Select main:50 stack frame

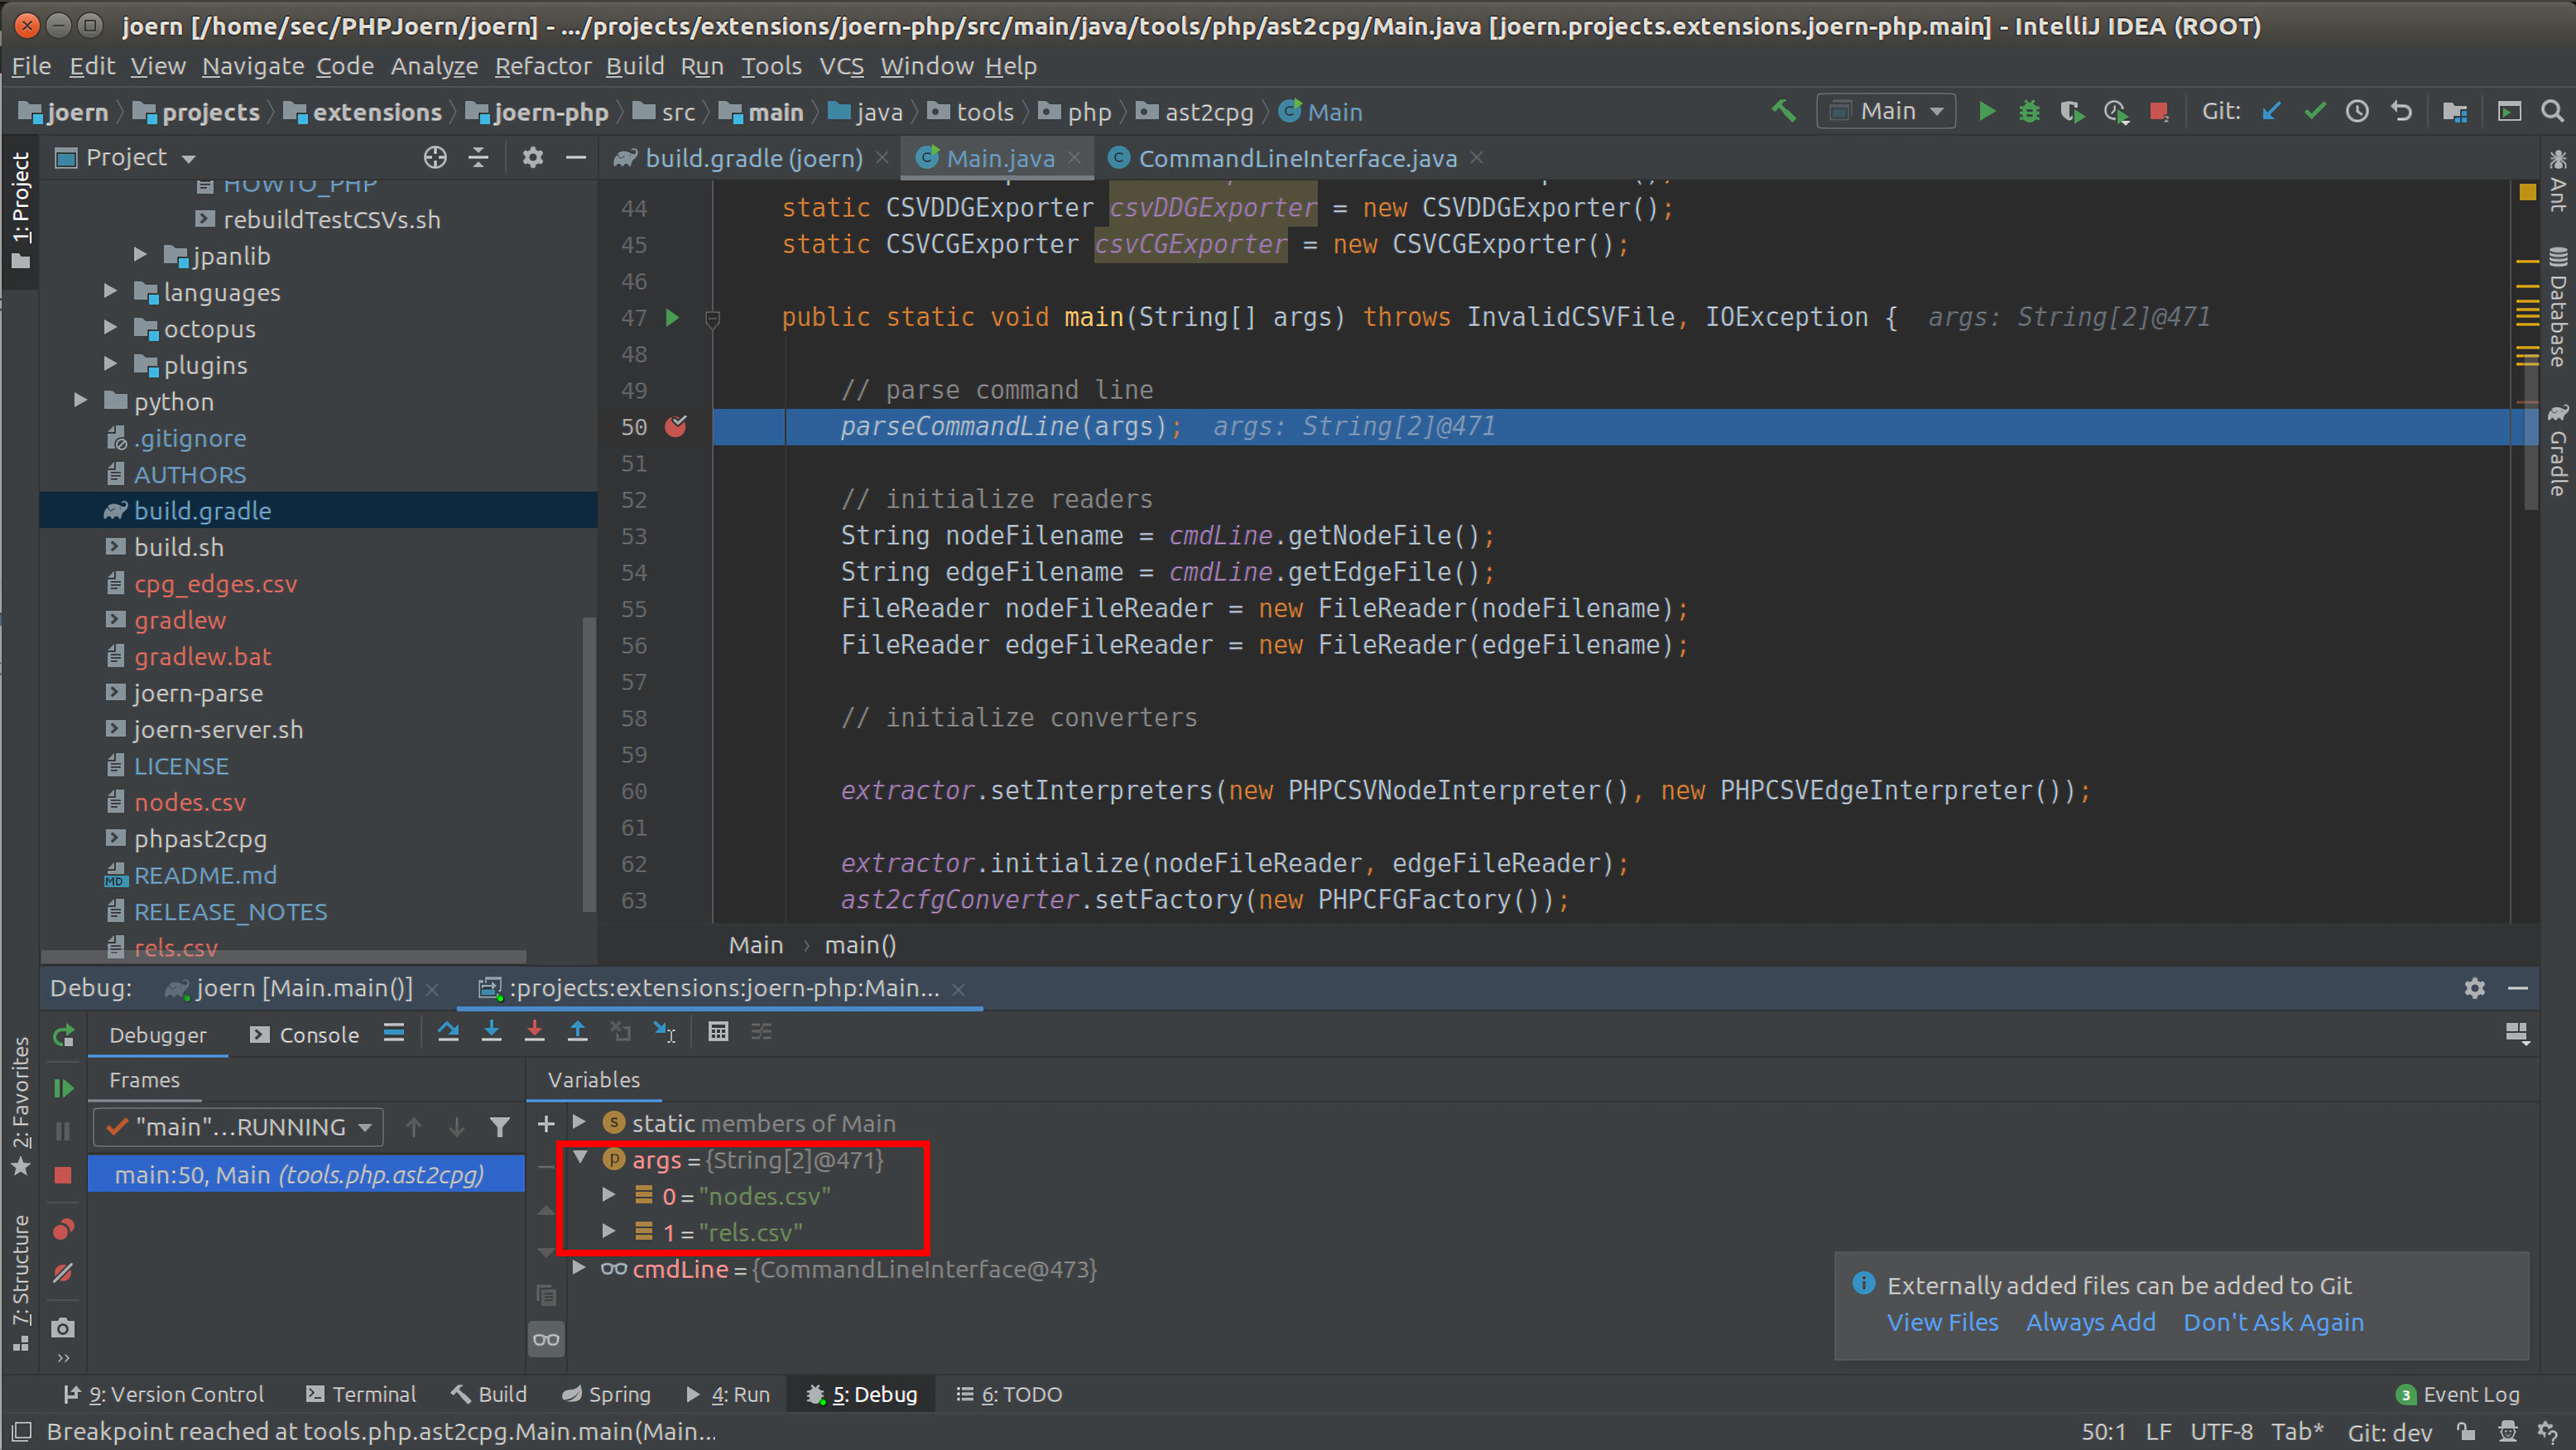point(306,1174)
